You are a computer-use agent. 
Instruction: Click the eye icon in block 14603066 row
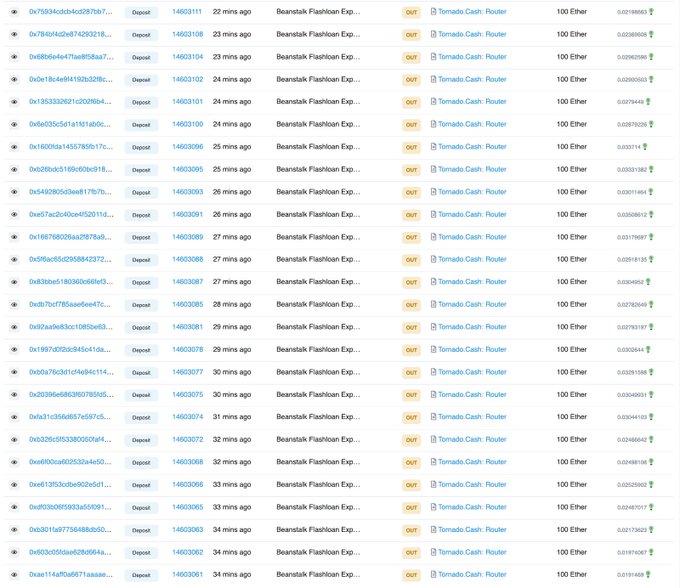[x=14, y=485]
